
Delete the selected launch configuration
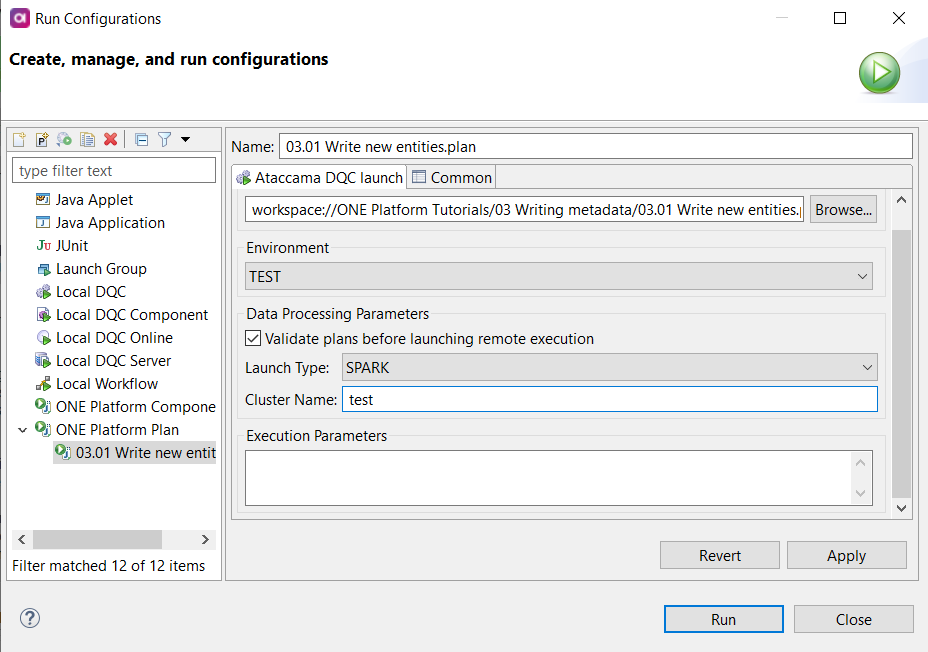point(110,140)
